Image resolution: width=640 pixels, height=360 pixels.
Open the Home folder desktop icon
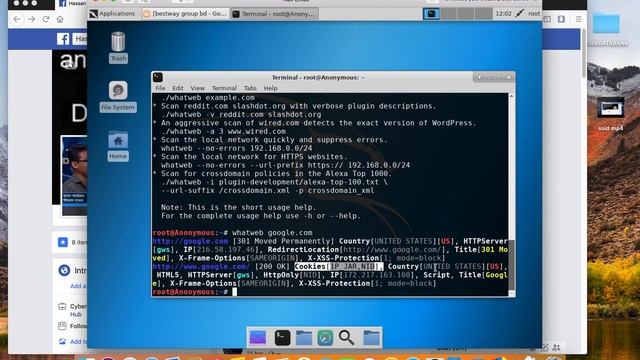118,145
